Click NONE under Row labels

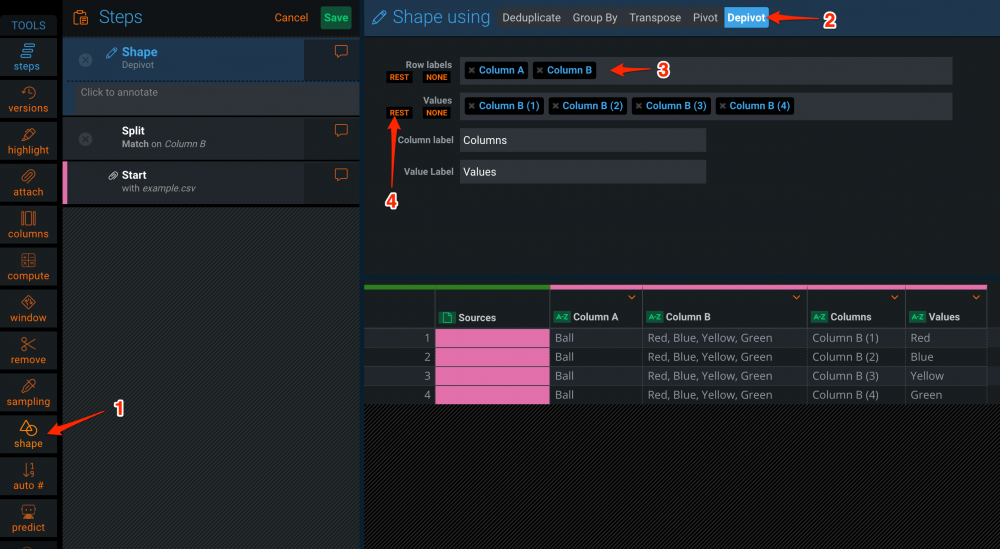437,77
